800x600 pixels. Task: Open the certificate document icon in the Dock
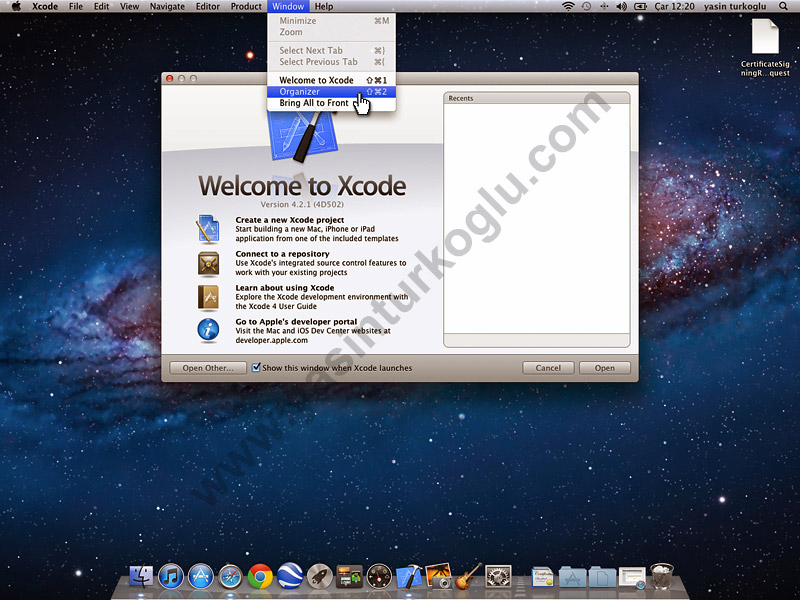tap(542, 577)
